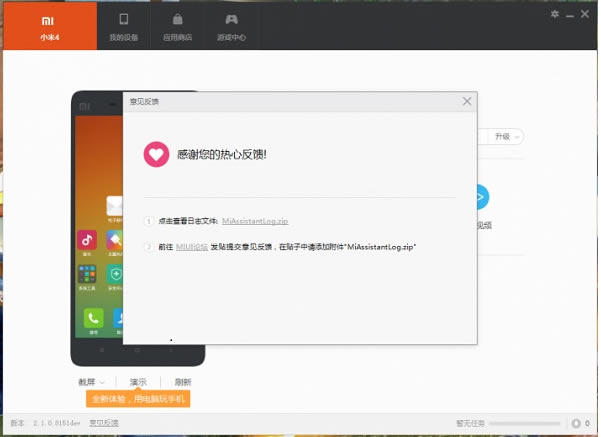Open 意见反馈 link in status bar
The image size is (601, 437).
pos(103,423)
